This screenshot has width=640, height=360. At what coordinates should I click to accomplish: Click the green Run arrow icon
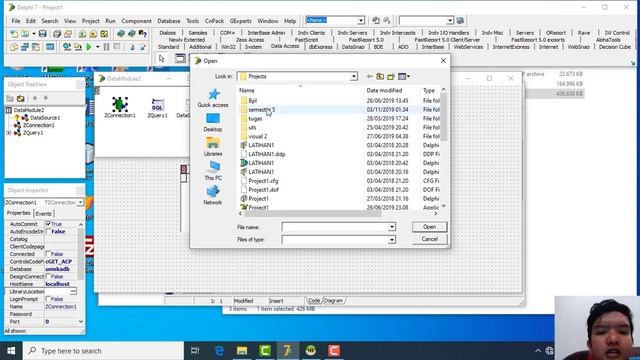[x=89, y=47]
